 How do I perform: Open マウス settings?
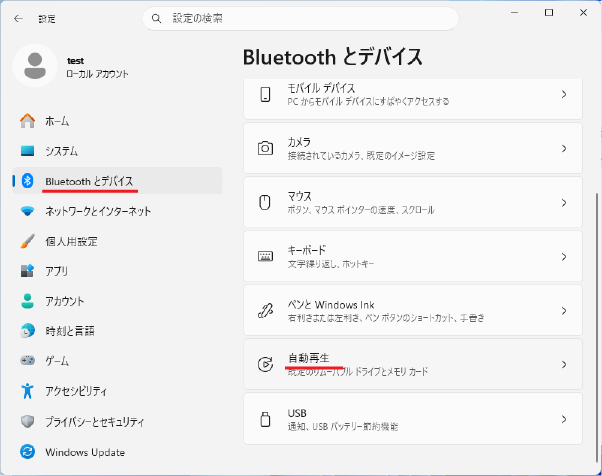[413, 202]
